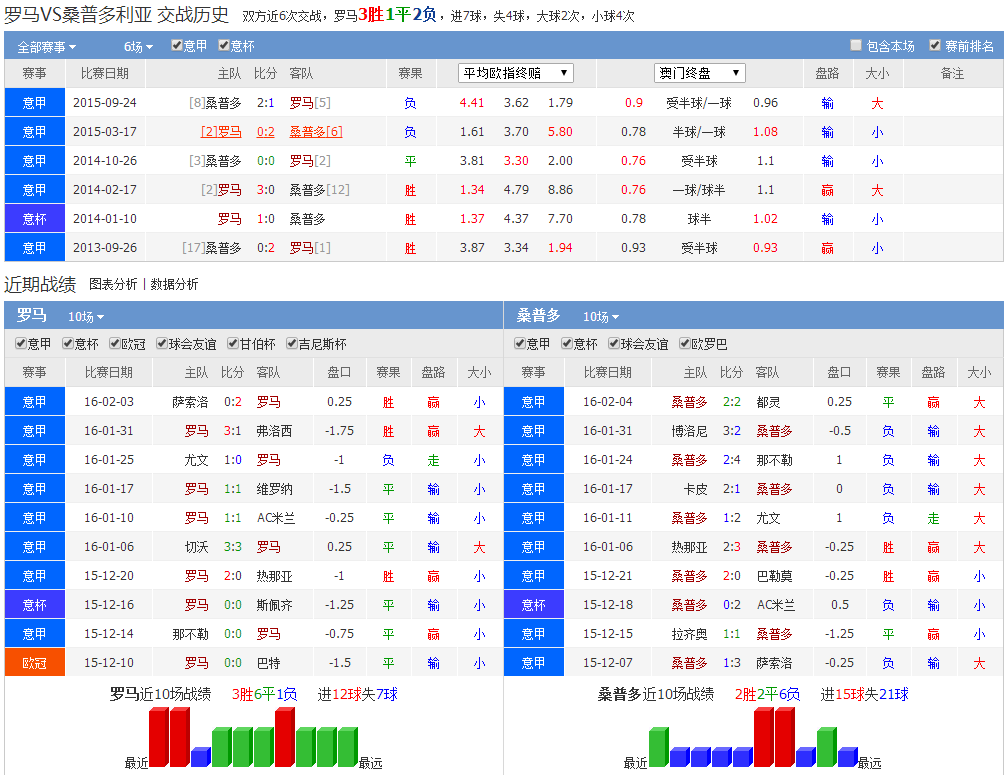Screen dimensions: 1005x775
Task: Click 走 result in 桑普多 row 16-01-11
Action: (x=933, y=518)
